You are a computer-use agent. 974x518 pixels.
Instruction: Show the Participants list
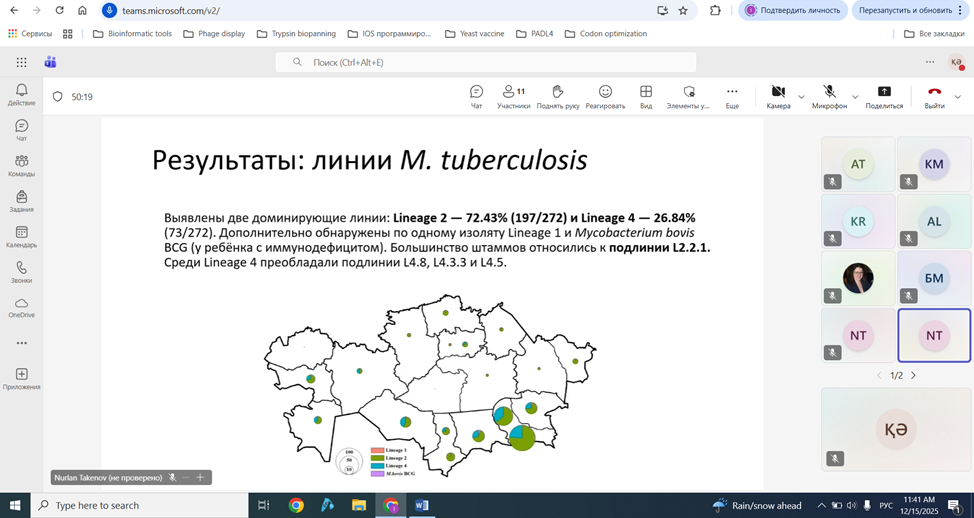[514, 96]
